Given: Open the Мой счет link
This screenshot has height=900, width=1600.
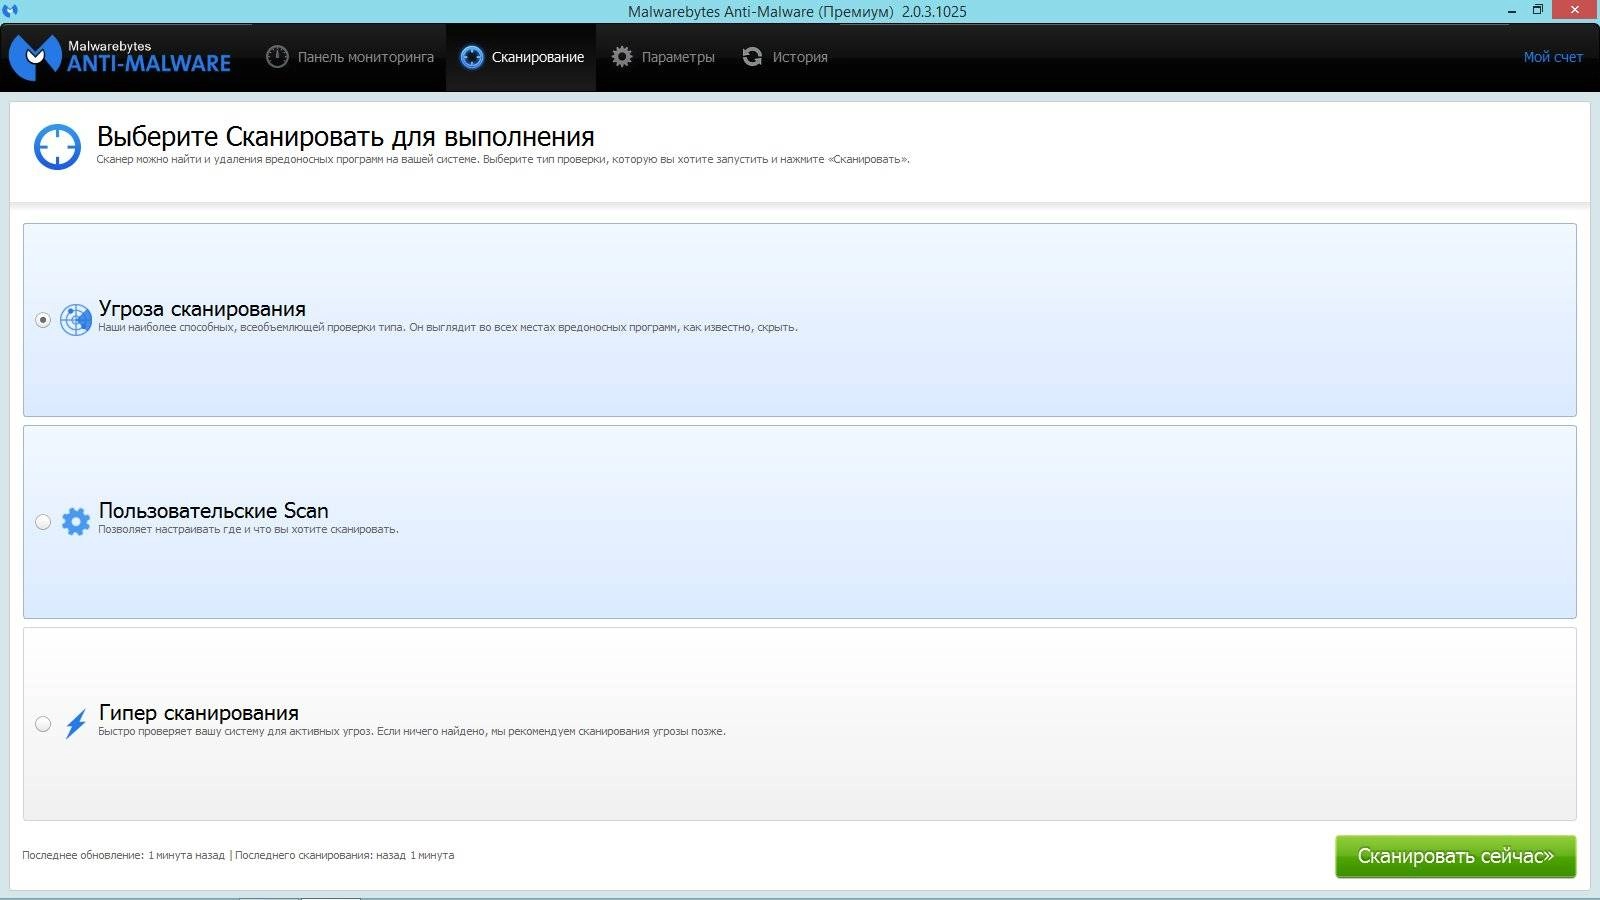Looking at the screenshot, I should 1552,57.
